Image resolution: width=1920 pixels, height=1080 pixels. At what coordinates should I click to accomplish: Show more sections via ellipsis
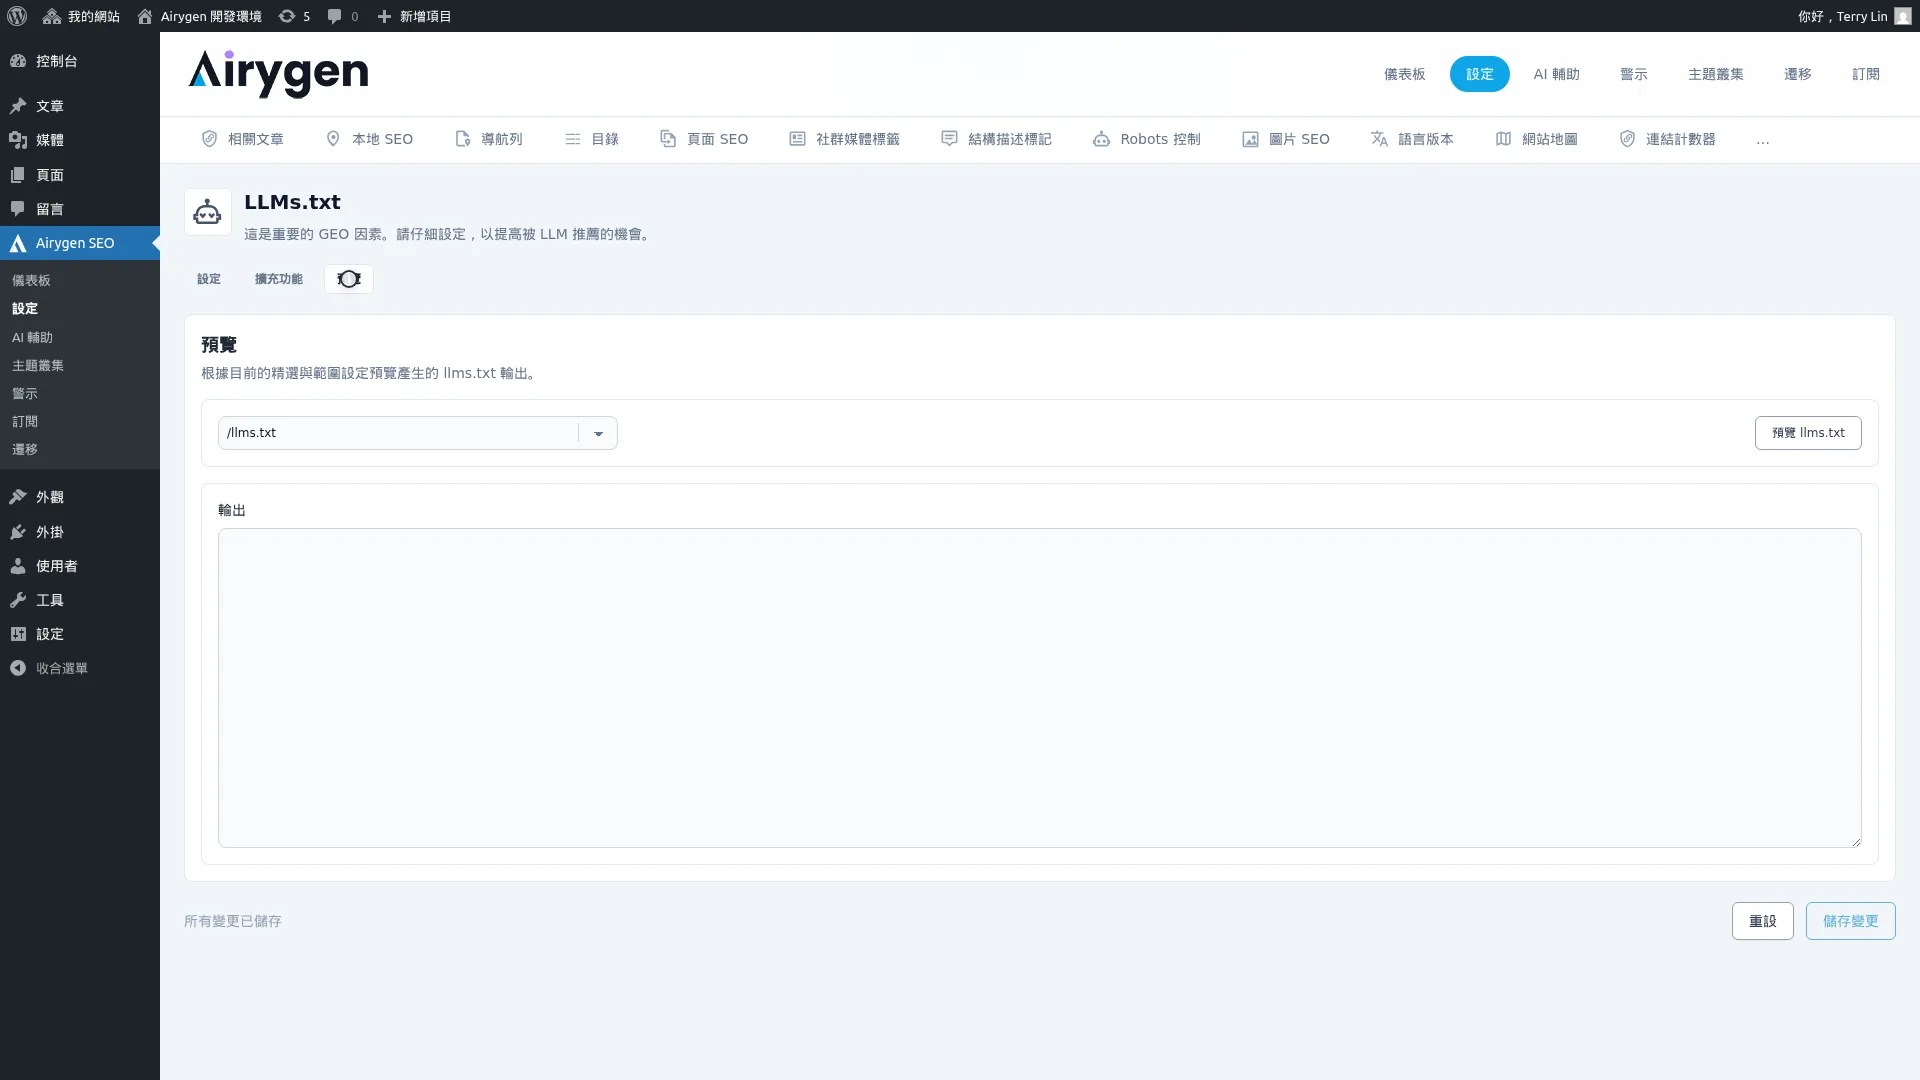pos(1763,141)
